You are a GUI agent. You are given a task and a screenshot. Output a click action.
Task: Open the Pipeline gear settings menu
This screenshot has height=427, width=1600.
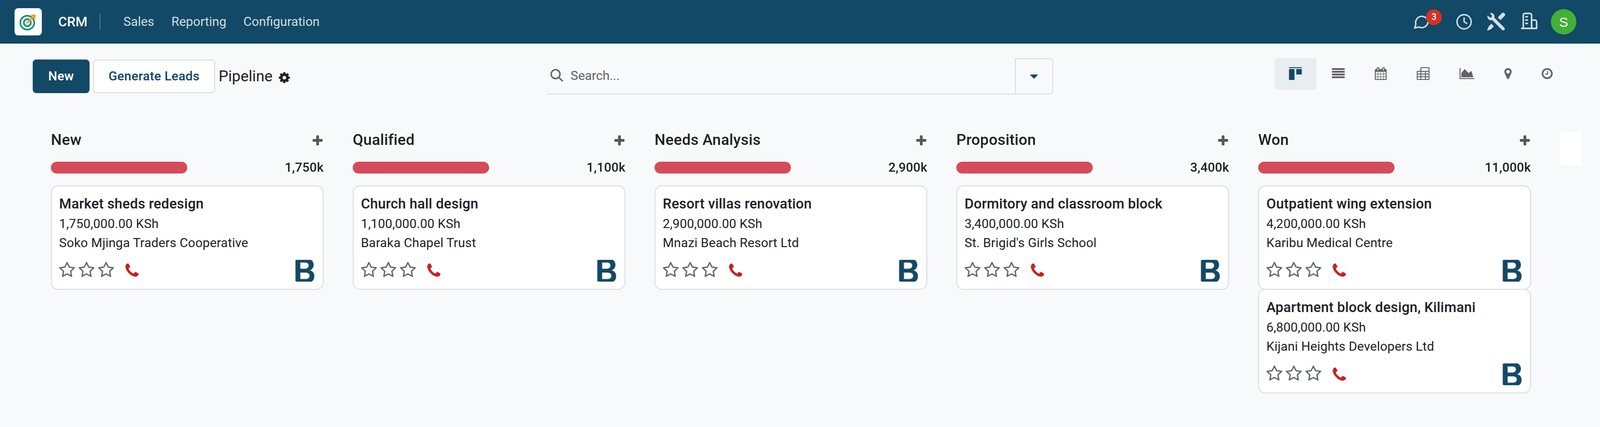[x=284, y=77]
